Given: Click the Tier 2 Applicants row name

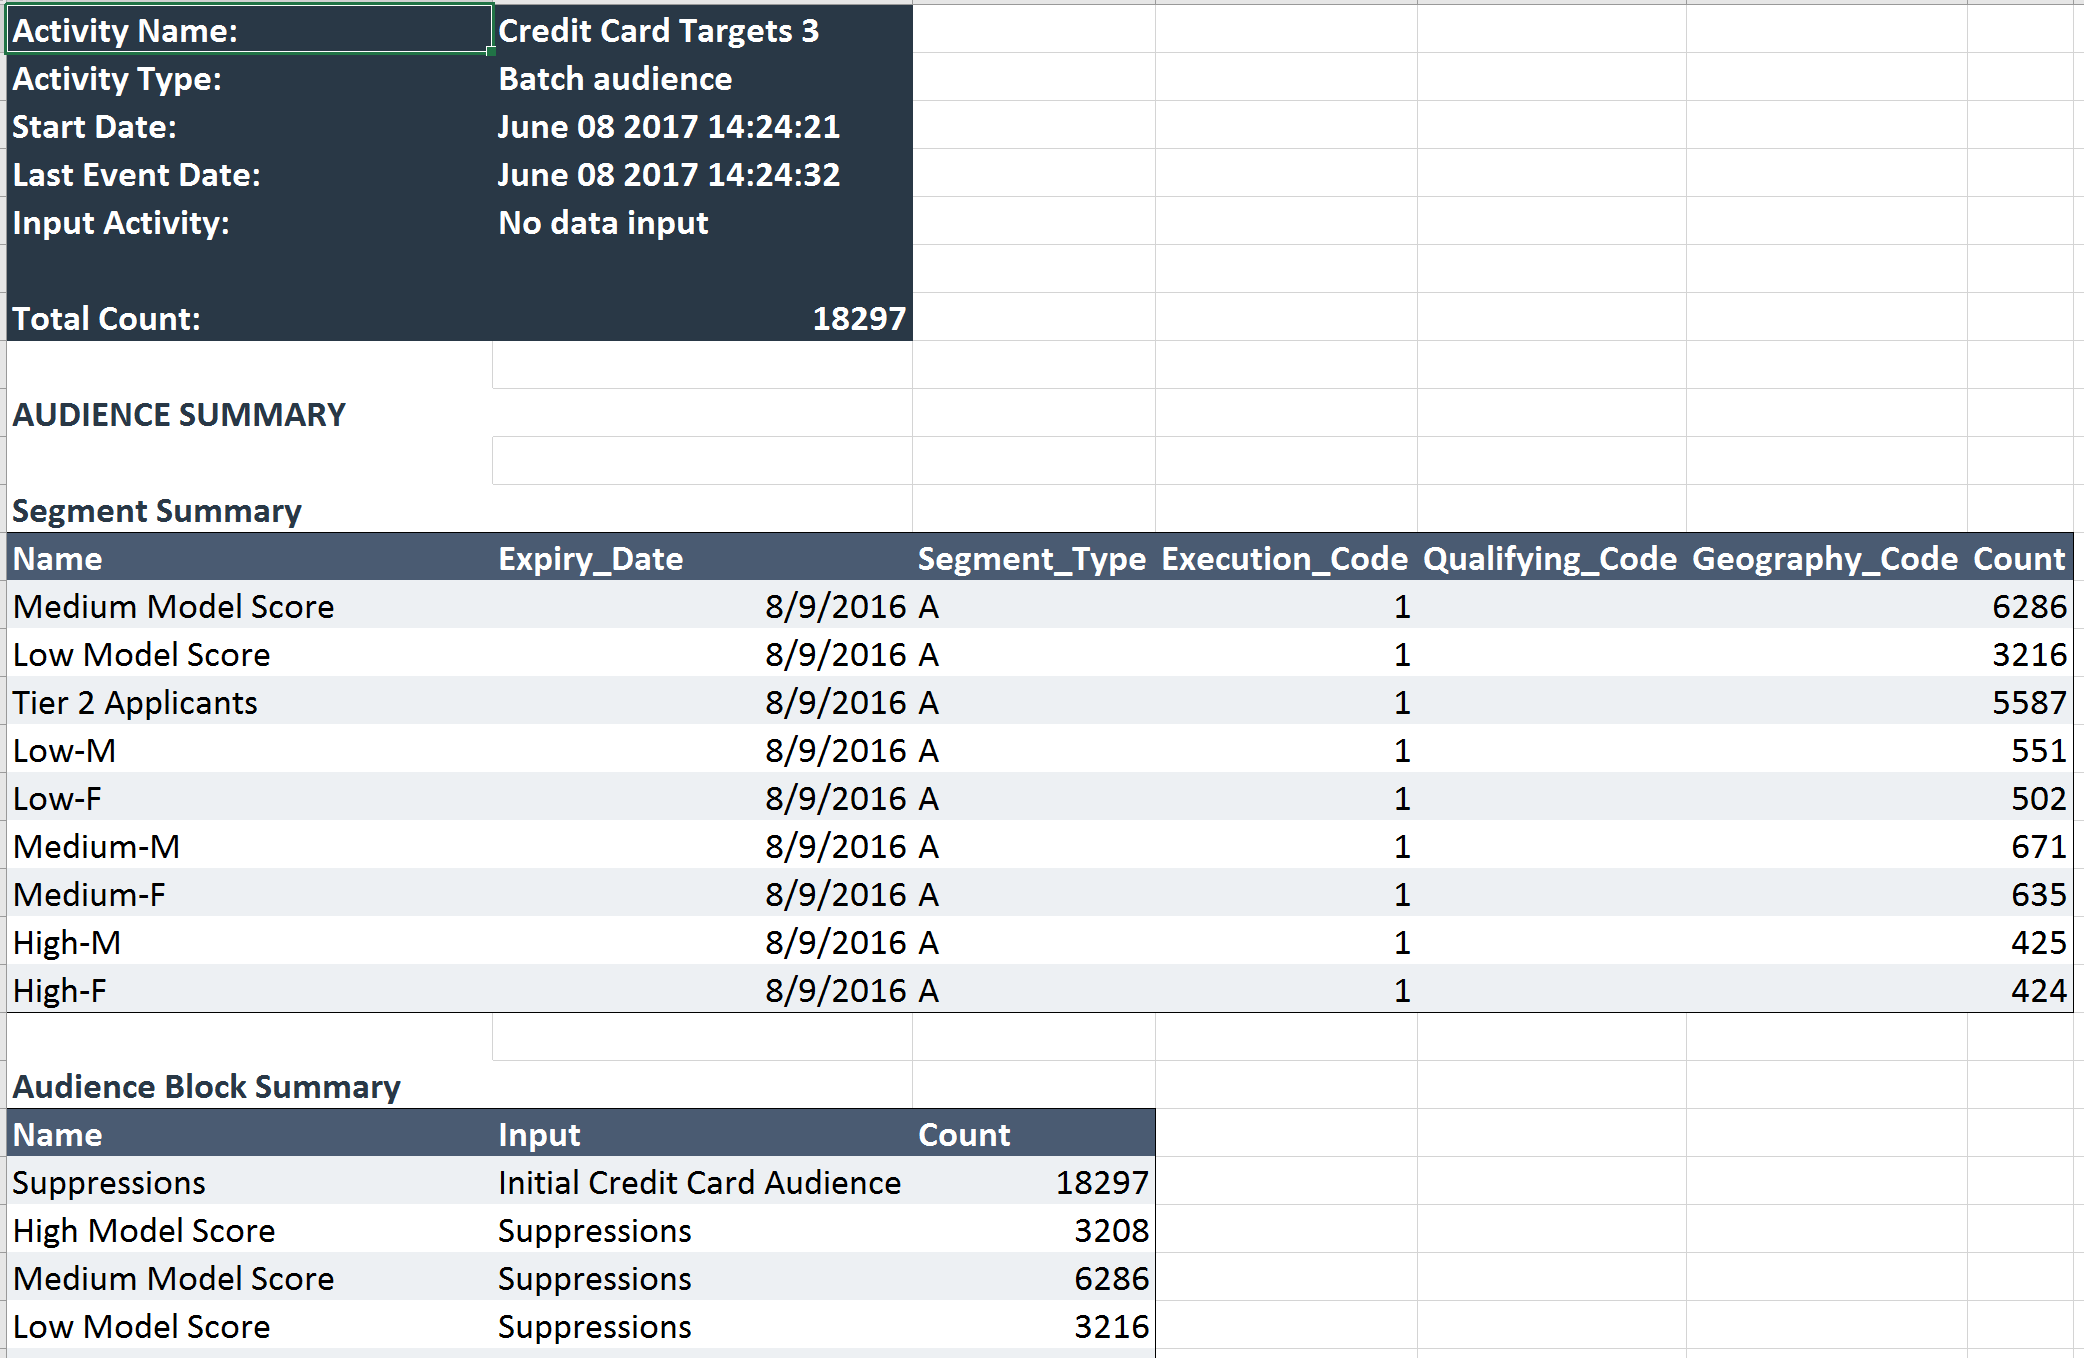Looking at the screenshot, I should pyautogui.click(x=135, y=703).
